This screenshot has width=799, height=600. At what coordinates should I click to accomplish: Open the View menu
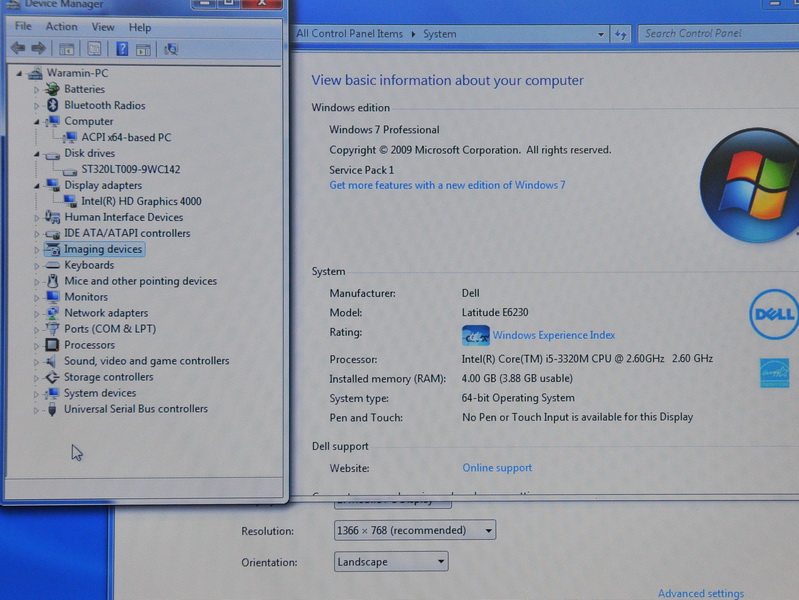tap(103, 27)
